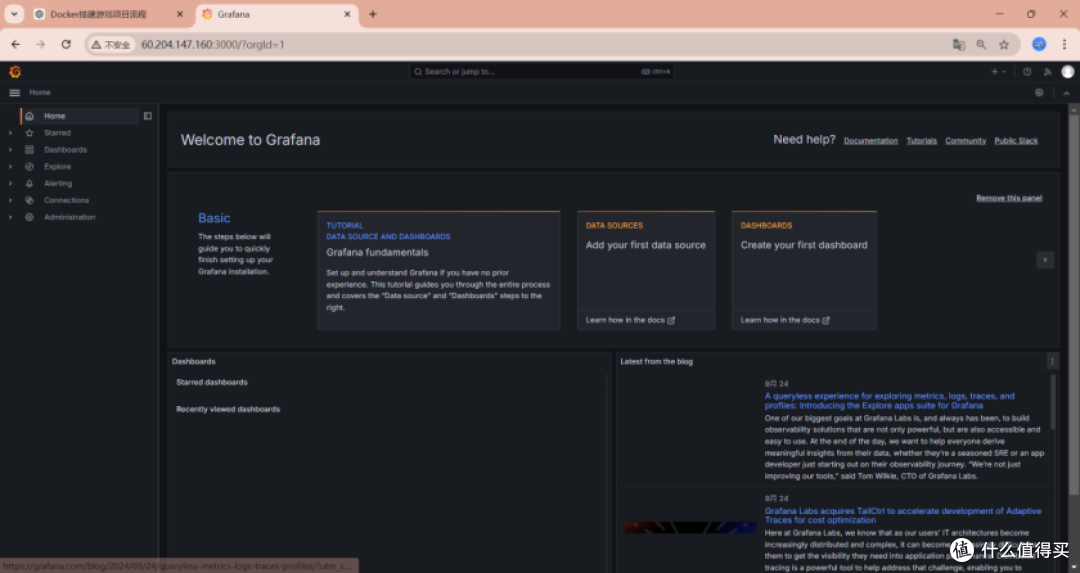Screen dimensions: 1080x573
Task: Show next setup steps arrow
Action: tap(1045, 260)
